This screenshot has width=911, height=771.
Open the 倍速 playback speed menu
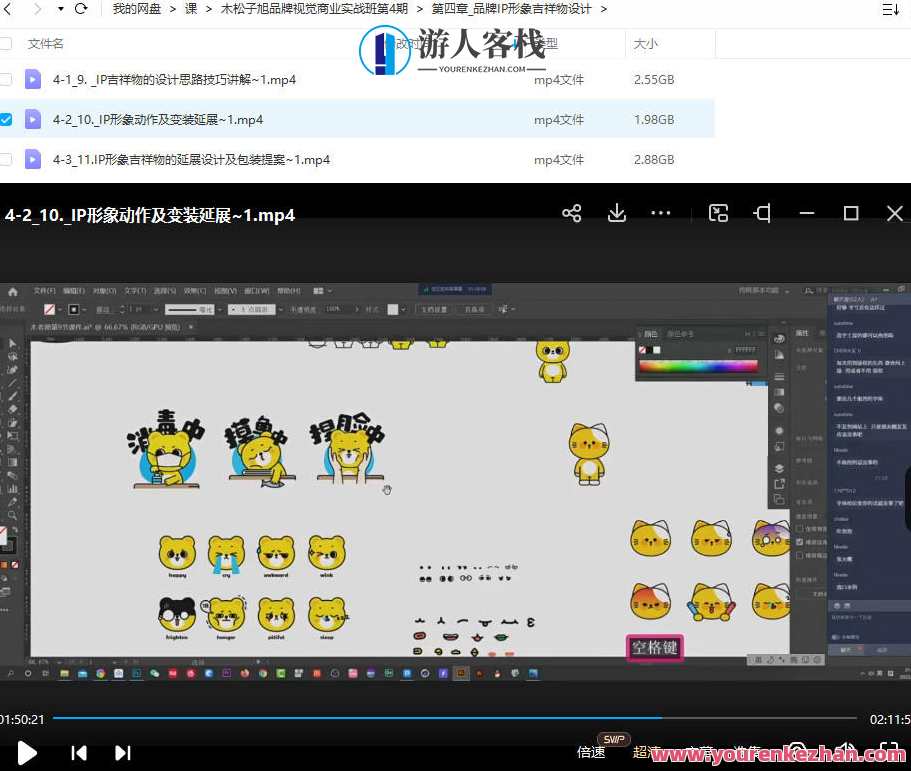click(591, 753)
